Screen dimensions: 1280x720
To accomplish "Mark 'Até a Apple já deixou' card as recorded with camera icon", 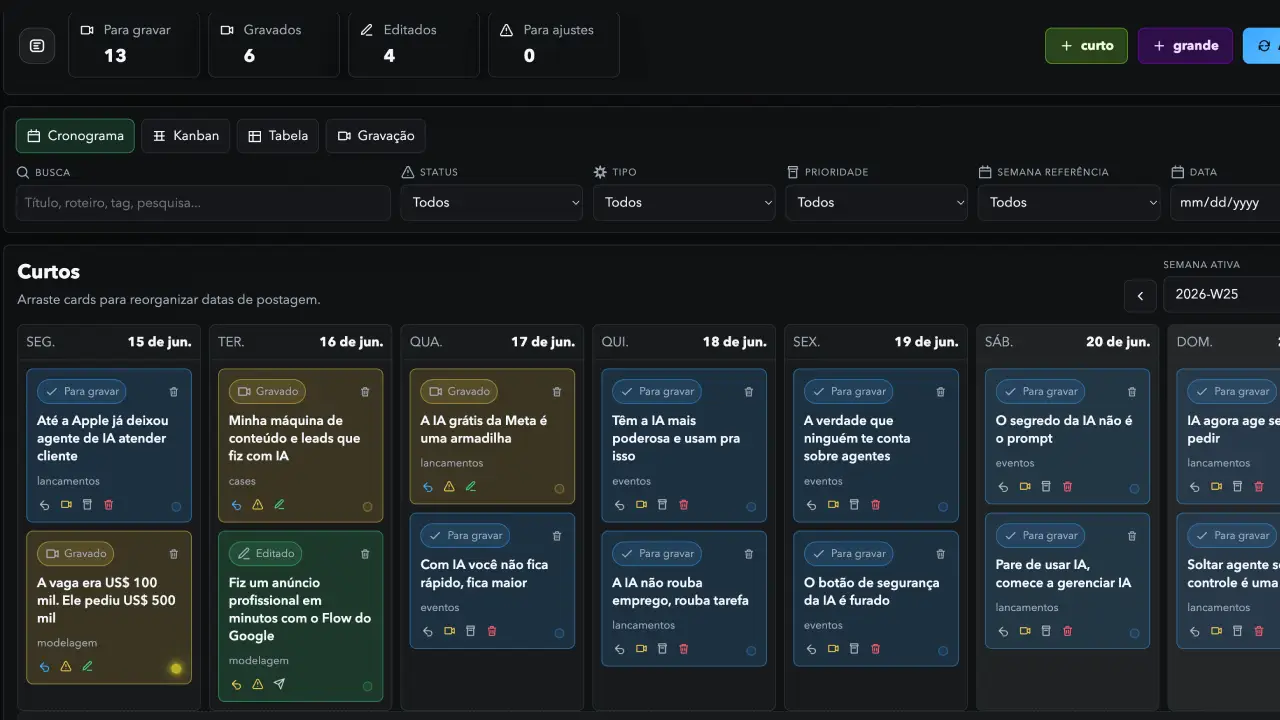I will pyautogui.click(x=66, y=505).
